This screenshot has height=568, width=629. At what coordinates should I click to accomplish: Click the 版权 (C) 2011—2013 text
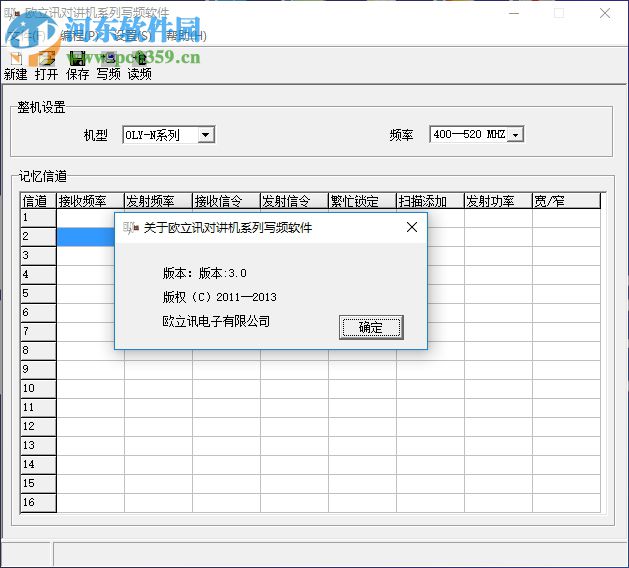219,297
